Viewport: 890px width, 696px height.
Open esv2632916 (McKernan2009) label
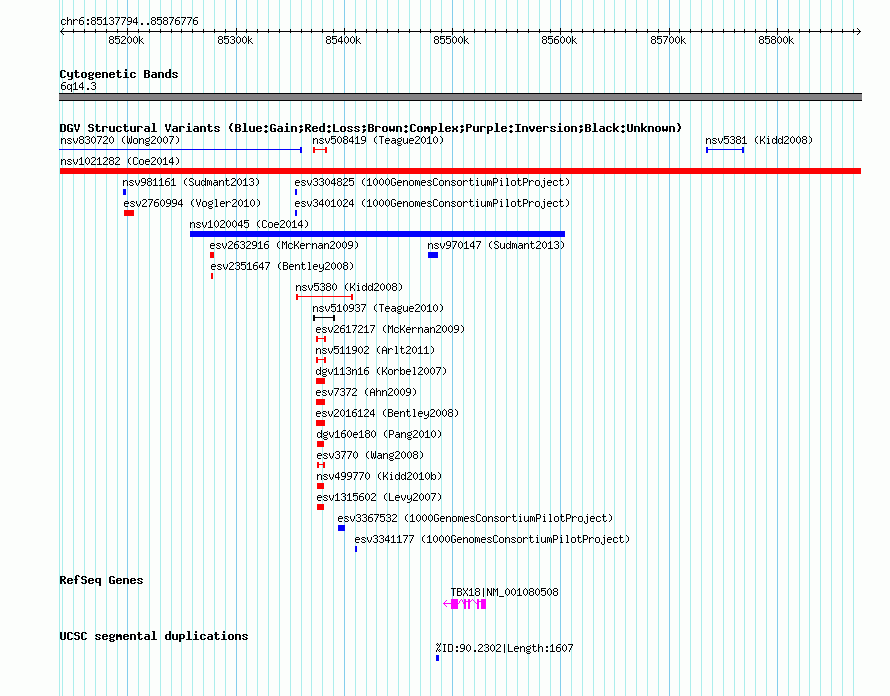[284, 245]
